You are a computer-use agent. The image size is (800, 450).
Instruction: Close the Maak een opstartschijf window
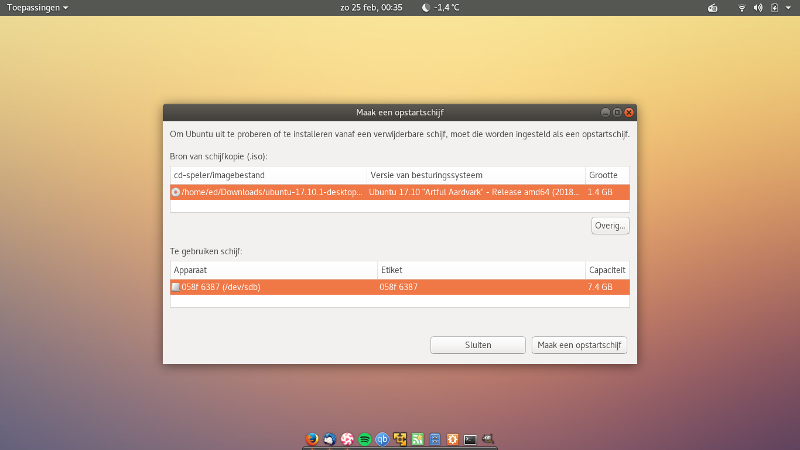629,112
